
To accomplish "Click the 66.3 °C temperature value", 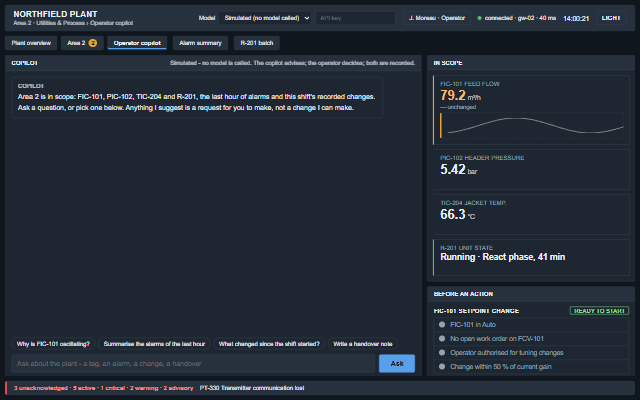I will (x=458, y=214).
